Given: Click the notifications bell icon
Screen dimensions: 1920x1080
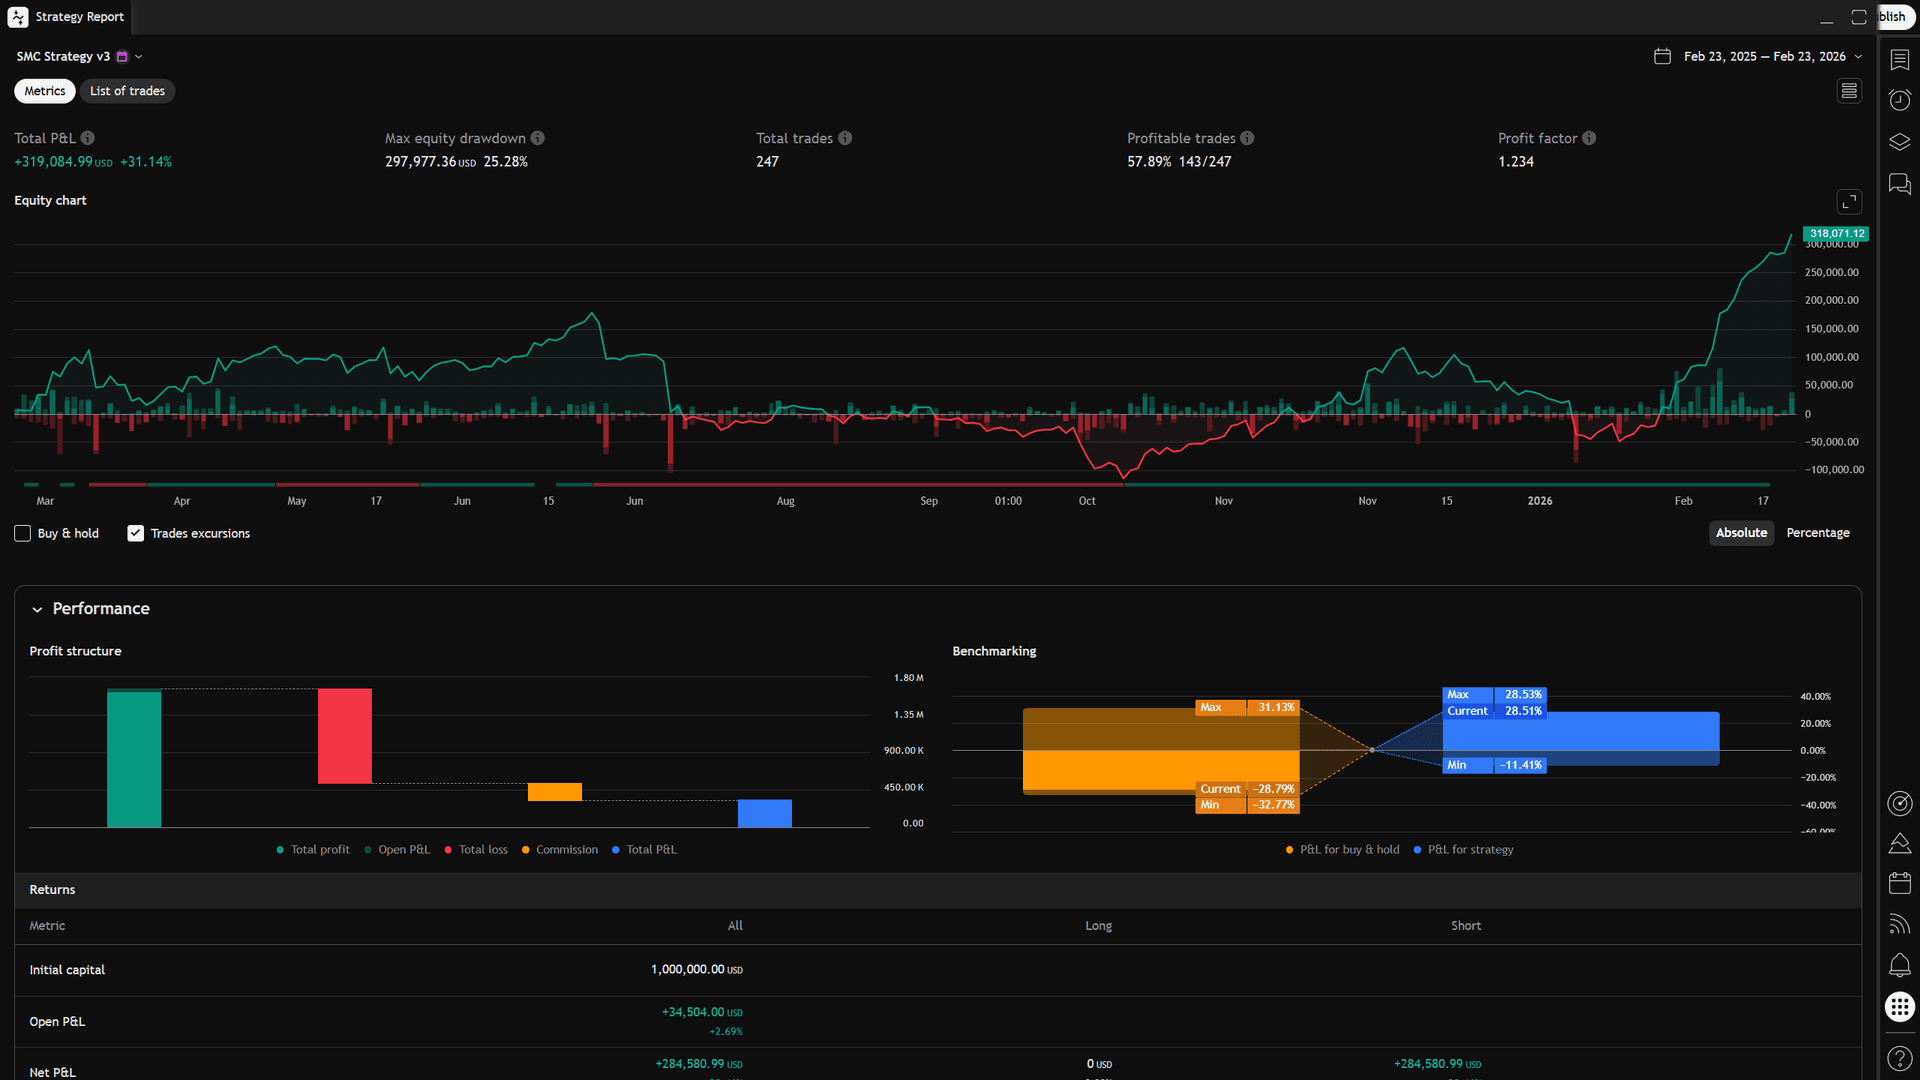Looking at the screenshot, I should click(1899, 965).
